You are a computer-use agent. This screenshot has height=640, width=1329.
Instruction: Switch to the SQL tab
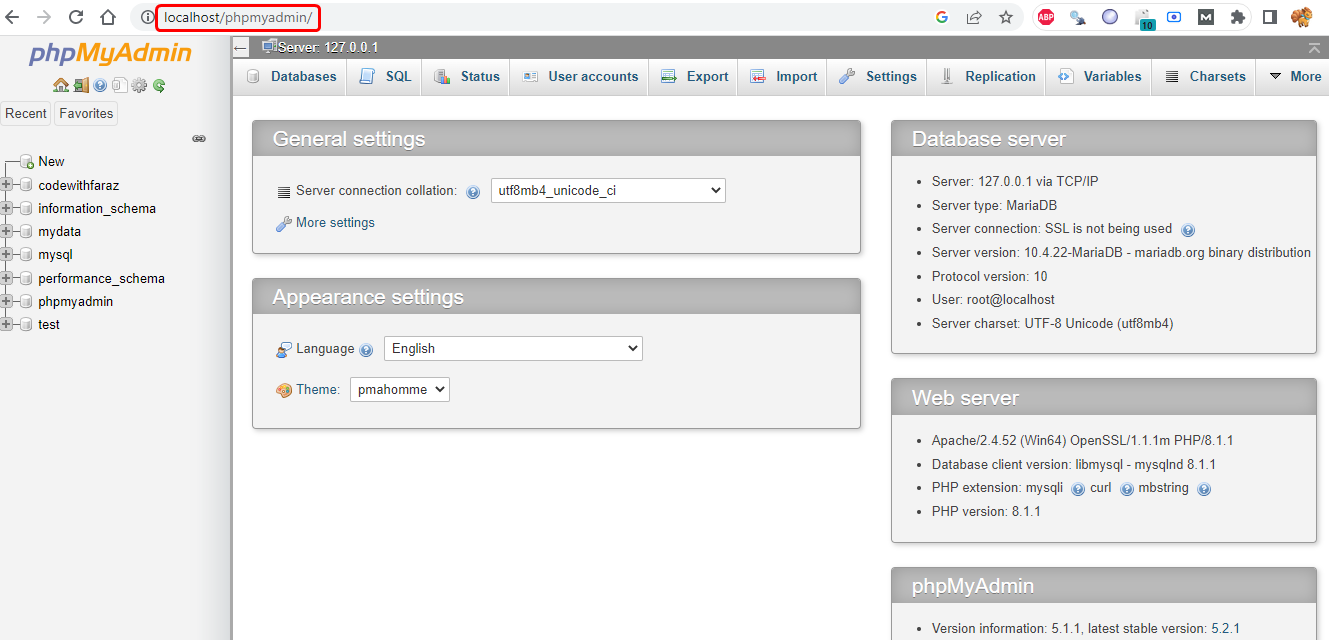click(386, 76)
